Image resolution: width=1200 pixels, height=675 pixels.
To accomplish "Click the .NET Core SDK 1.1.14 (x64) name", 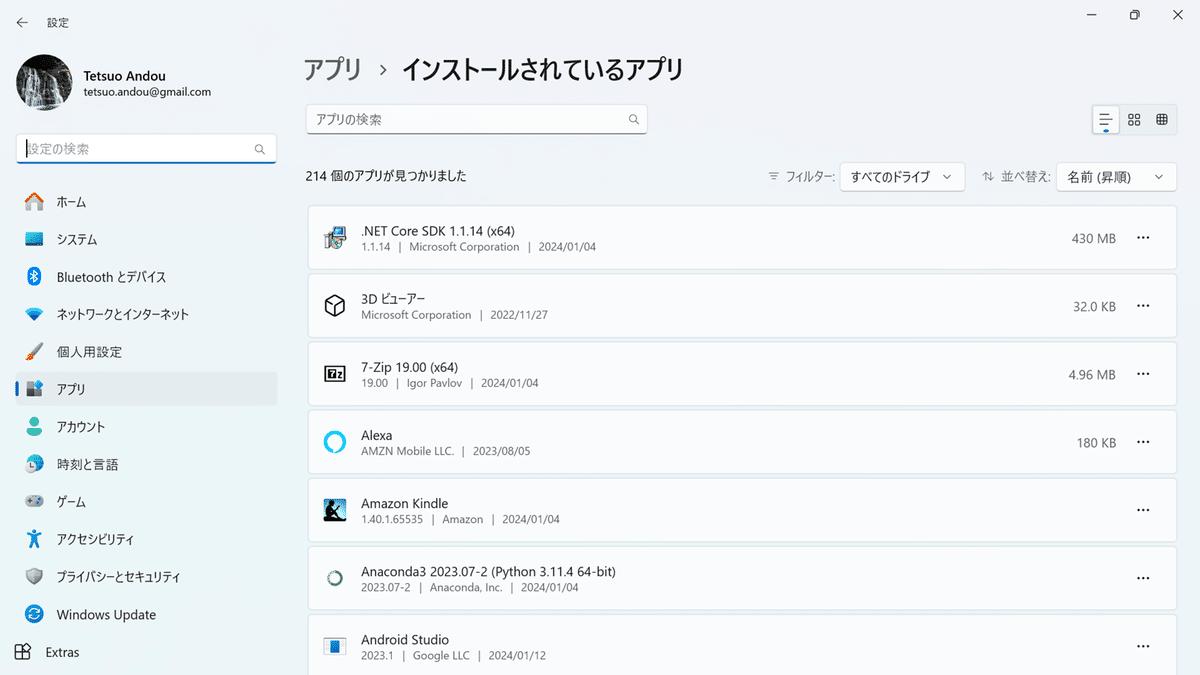I will (x=438, y=231).
